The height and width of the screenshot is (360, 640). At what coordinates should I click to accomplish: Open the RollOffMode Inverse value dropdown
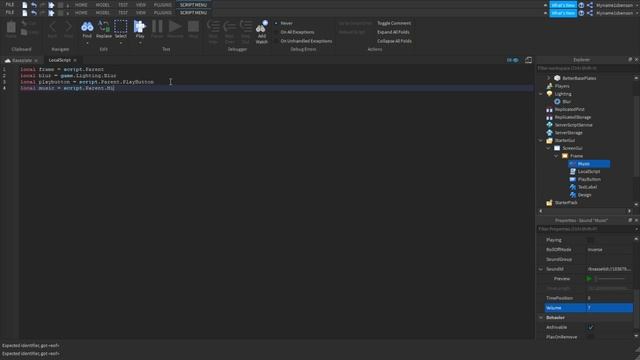pos(610,250)
